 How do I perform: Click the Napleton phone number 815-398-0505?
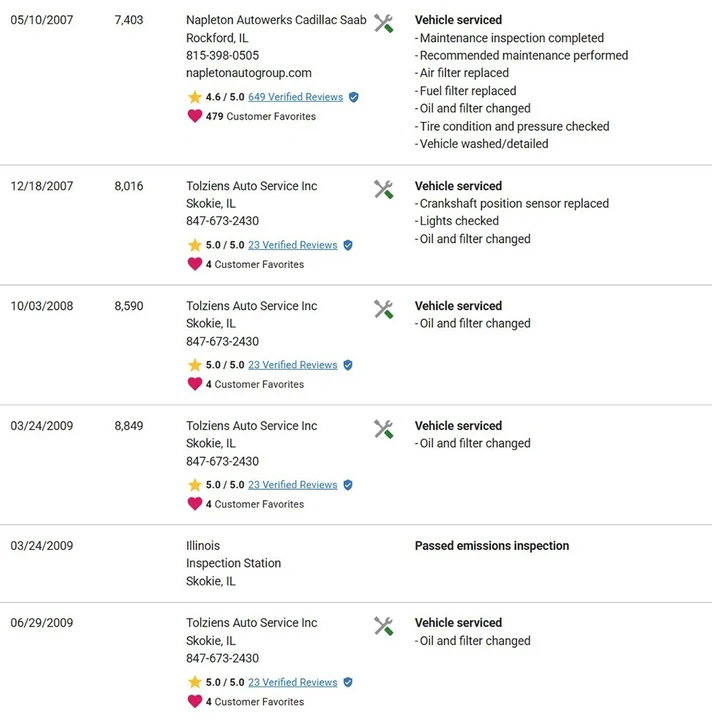[222, 56]
